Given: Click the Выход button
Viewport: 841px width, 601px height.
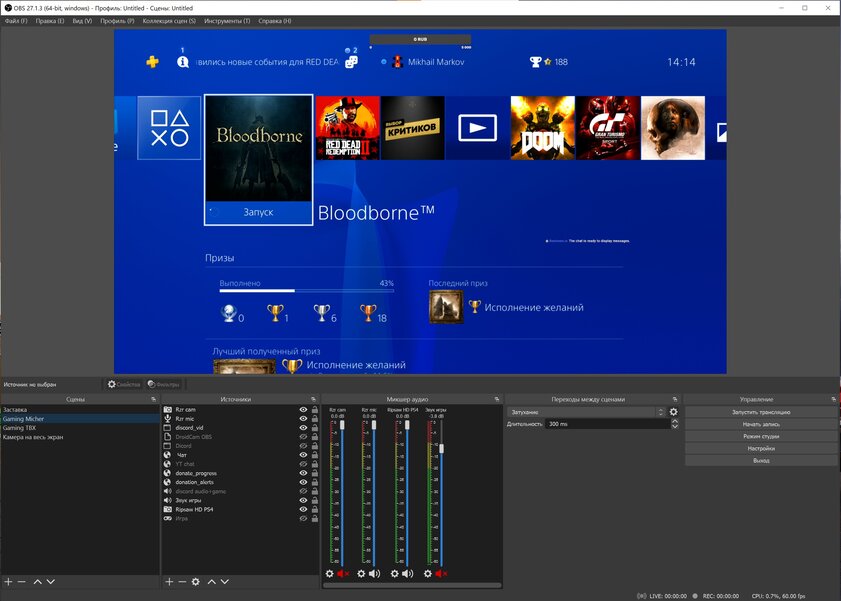Looking at the screenshot, I should click(761, 461).
